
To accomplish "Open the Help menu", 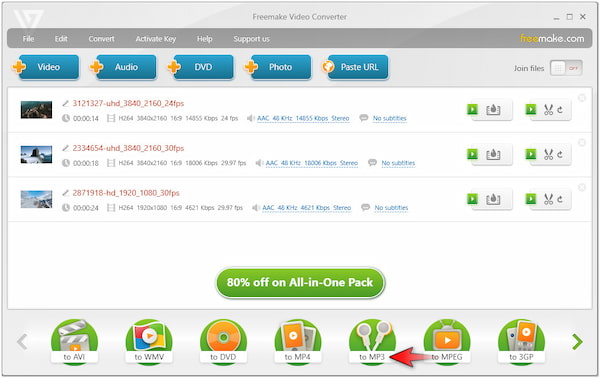I will pos(205,39).
